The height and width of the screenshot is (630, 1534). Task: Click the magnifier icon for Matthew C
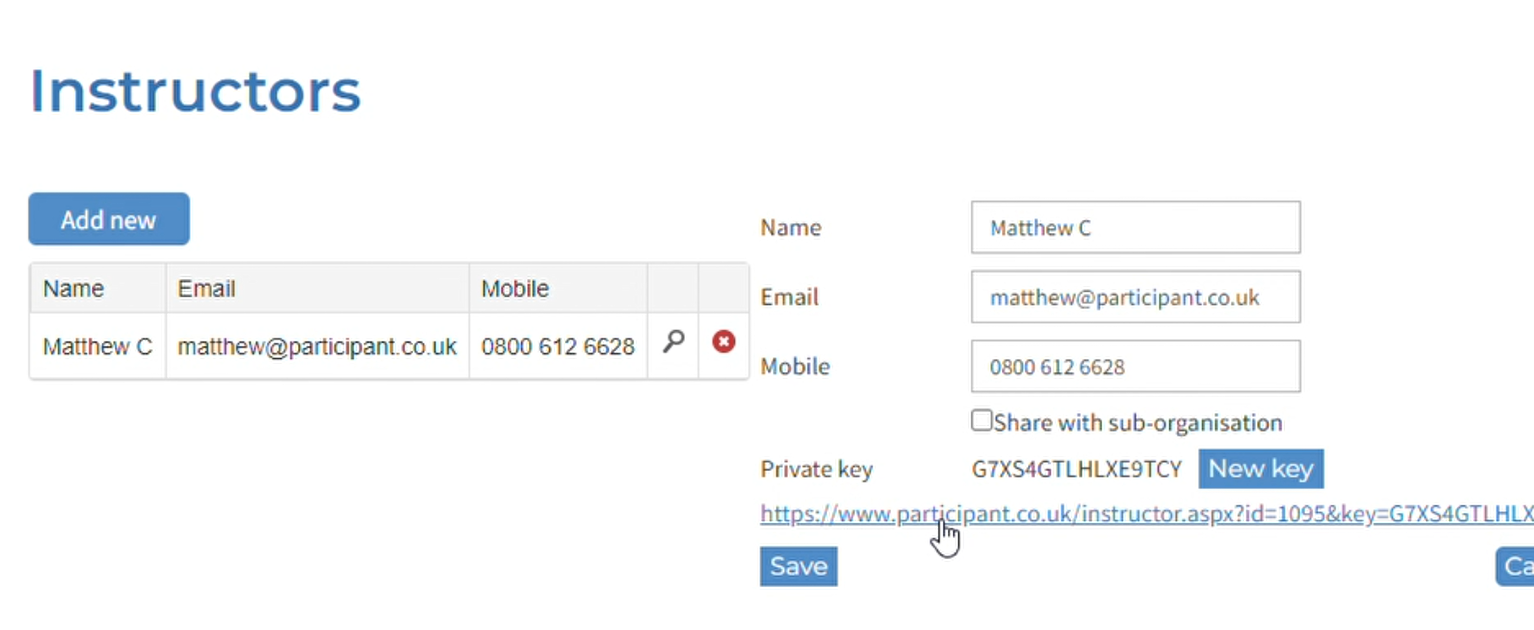(x=673, y=343)
